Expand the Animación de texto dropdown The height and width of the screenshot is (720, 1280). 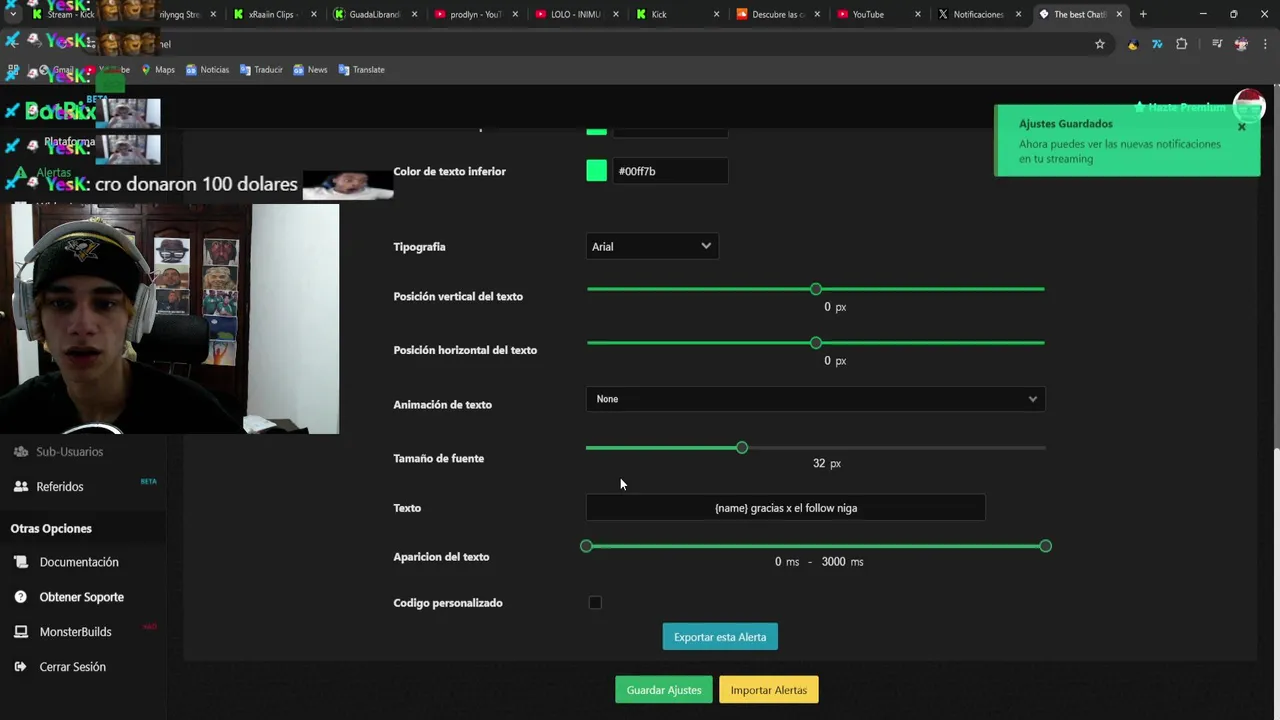[816, 399]
